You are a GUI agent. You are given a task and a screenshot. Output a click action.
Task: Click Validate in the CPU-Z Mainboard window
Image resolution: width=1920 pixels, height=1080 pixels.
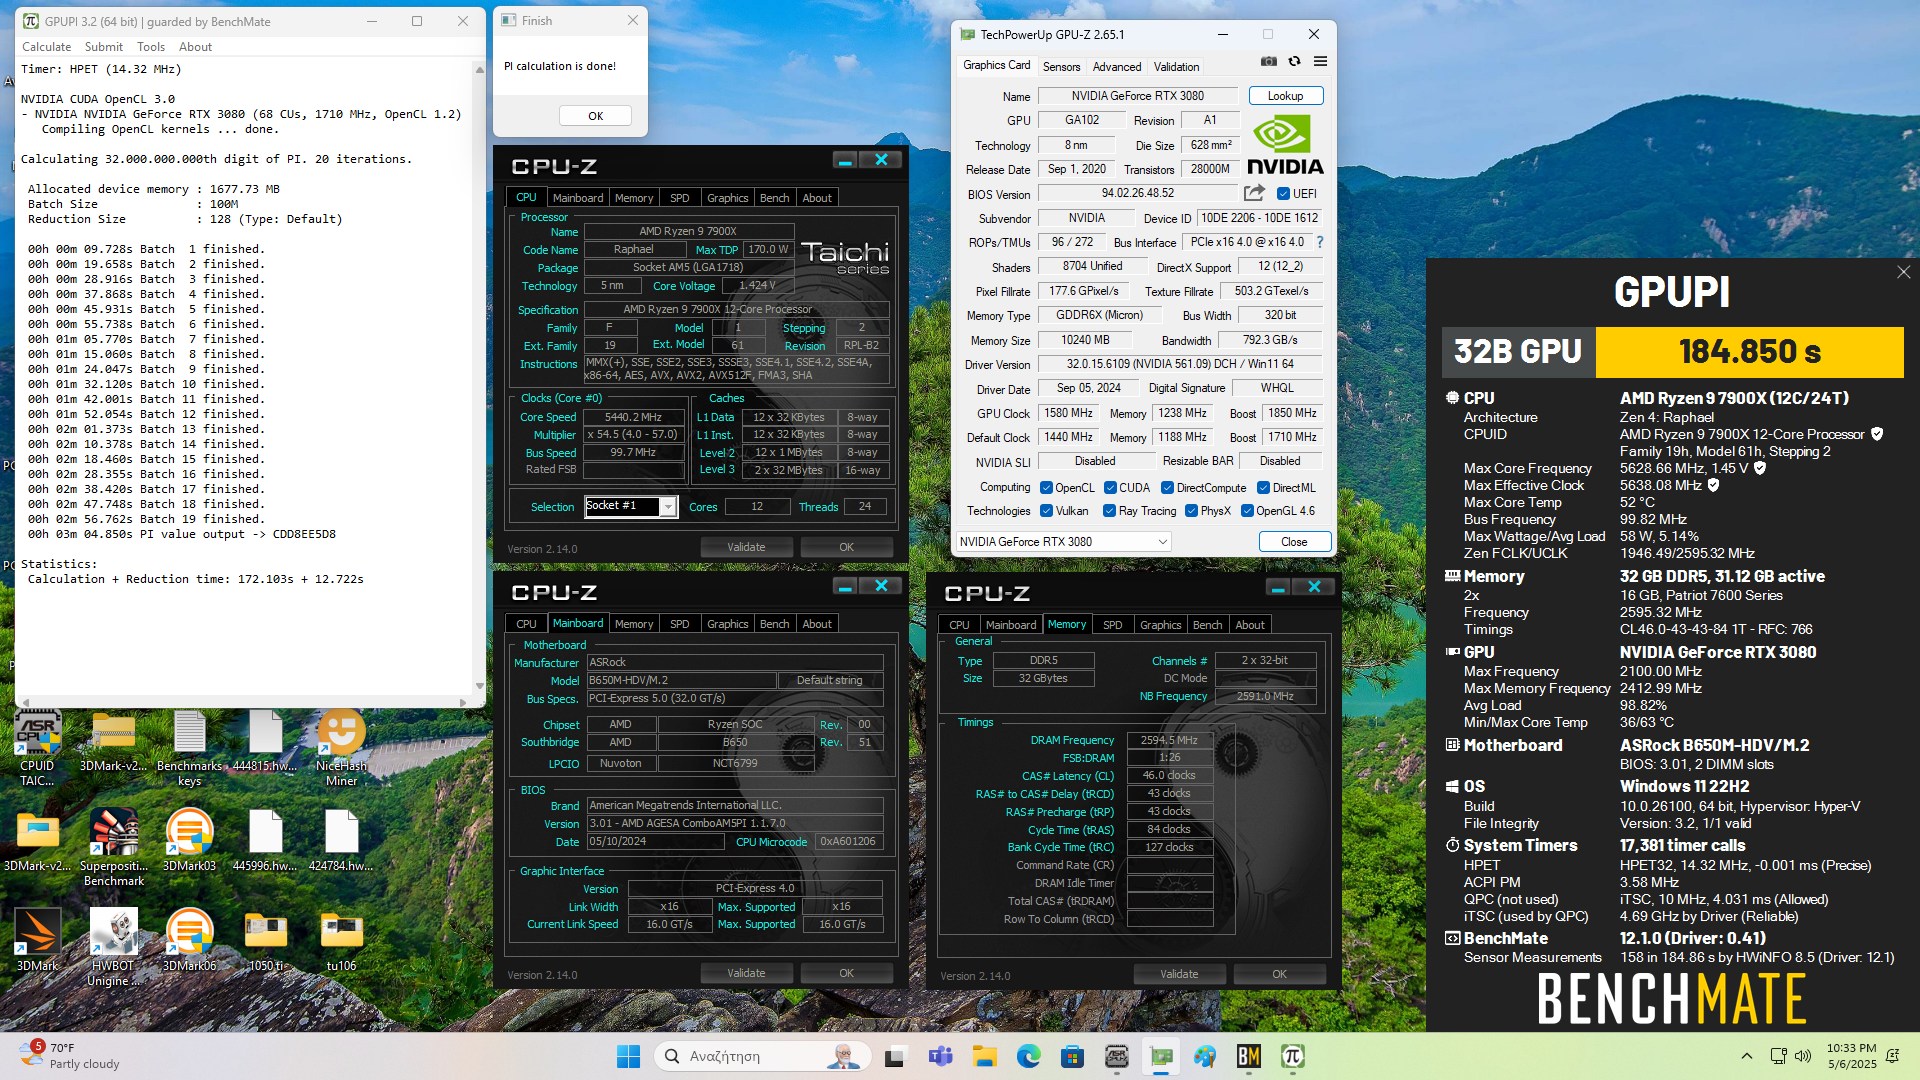(x=746, y=973)
